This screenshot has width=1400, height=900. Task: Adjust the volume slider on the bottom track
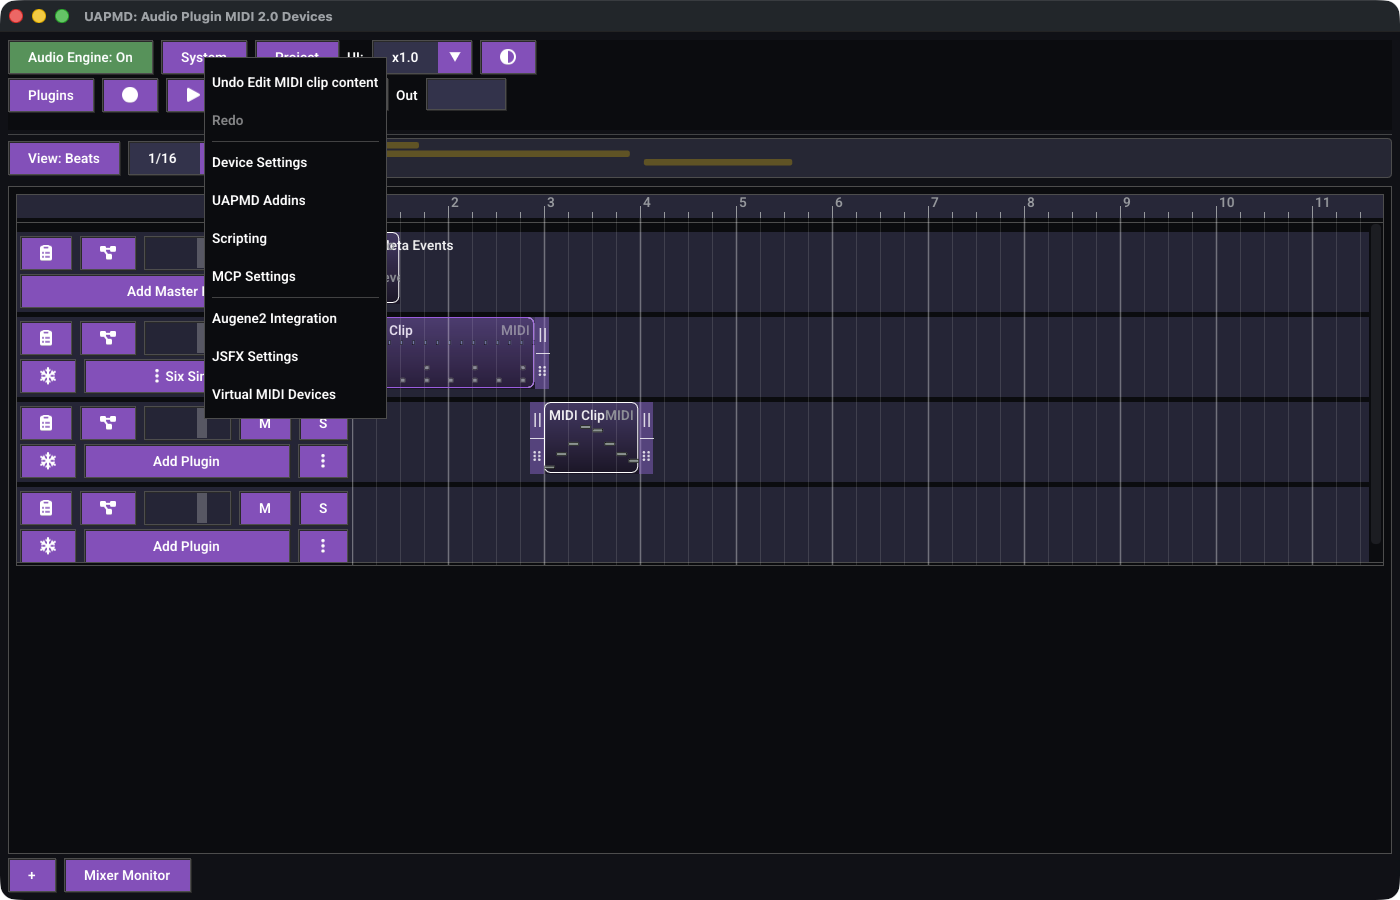pyautogui.click(x=187, y=508)
